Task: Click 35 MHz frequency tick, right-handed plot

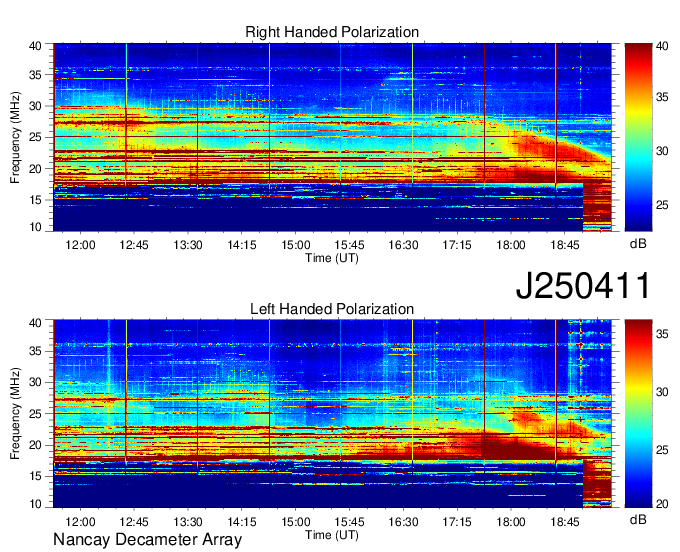Action: [x=35, y=75]
